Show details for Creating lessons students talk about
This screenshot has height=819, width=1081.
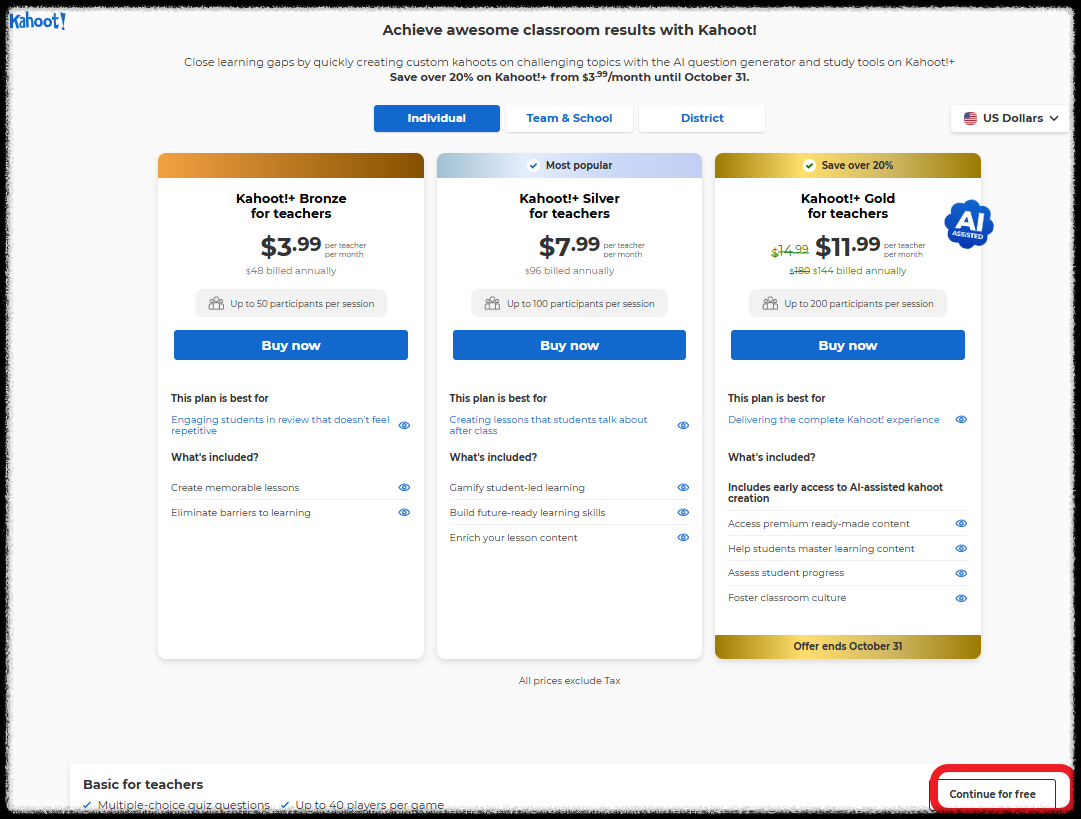(683, 425)
